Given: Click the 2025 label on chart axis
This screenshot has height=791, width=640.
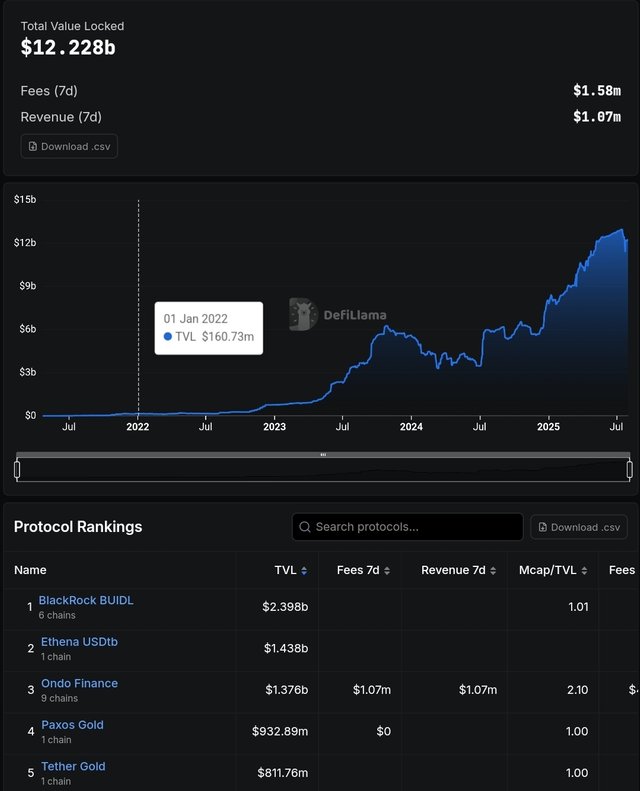Looking at the screenshot, I should [x=548, y=427].
